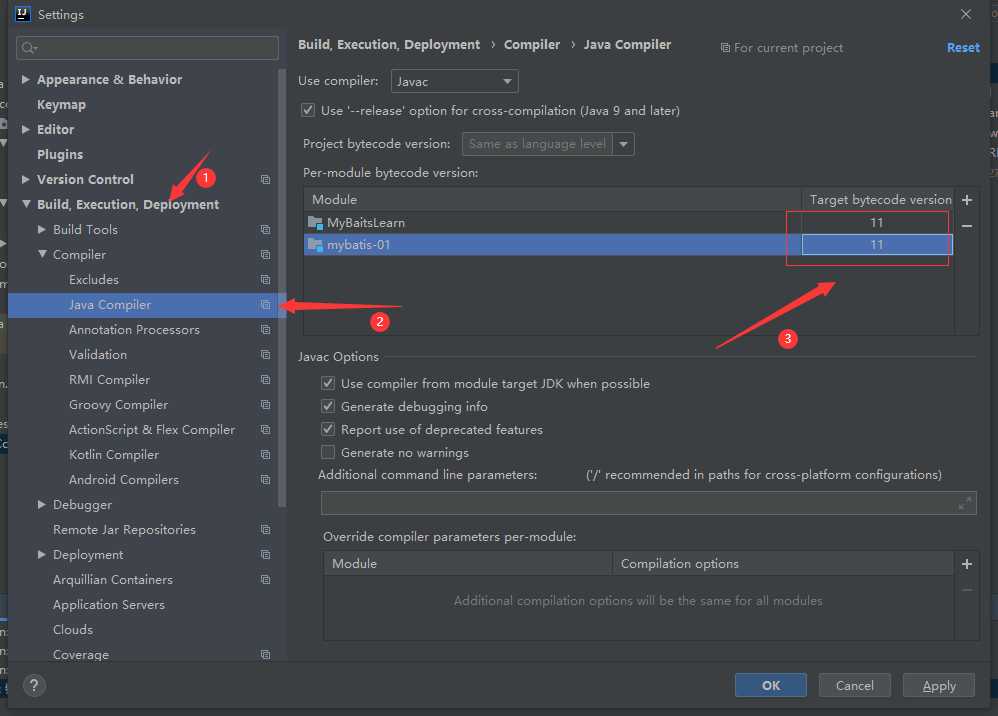
Task: Click the Reset link
Action: pyautogui.click(x=963, y=47)
